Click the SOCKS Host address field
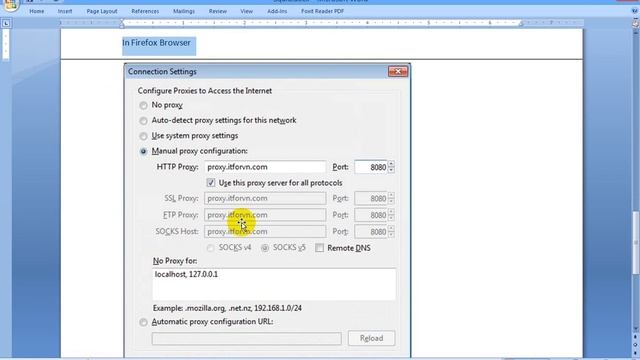This screenshot has height=360, width=640. (265, 231)
